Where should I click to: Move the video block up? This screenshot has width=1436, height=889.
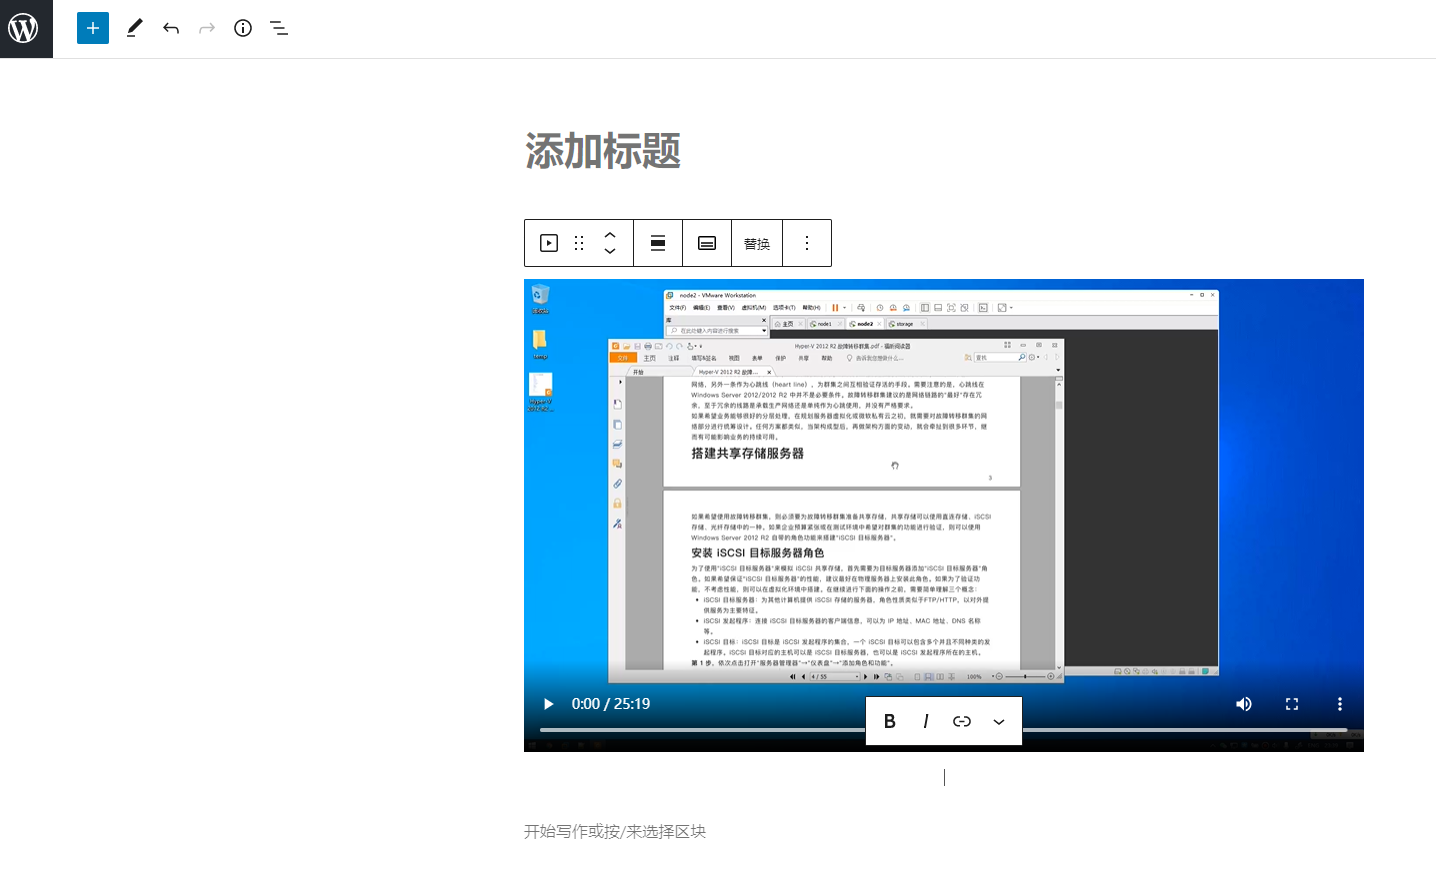pyautogui.click(x=610, y=235)
